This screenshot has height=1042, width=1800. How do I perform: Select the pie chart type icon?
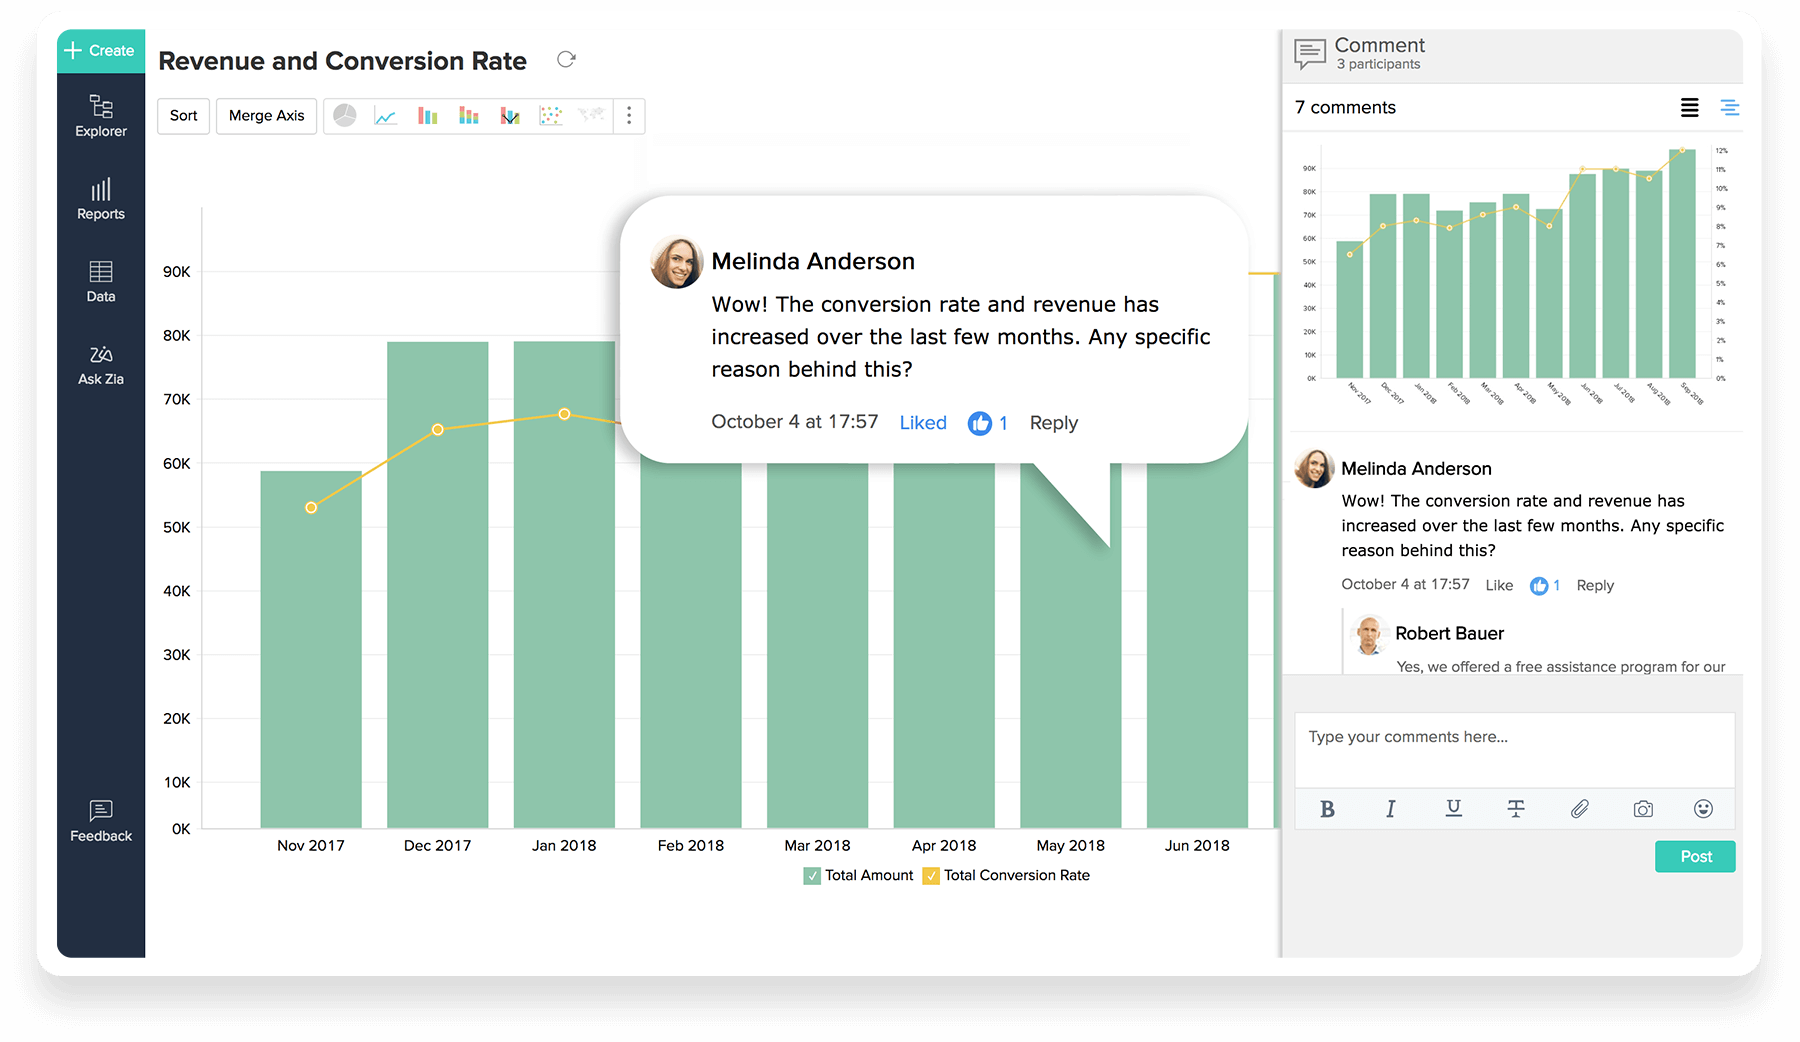tap(344, 116)
